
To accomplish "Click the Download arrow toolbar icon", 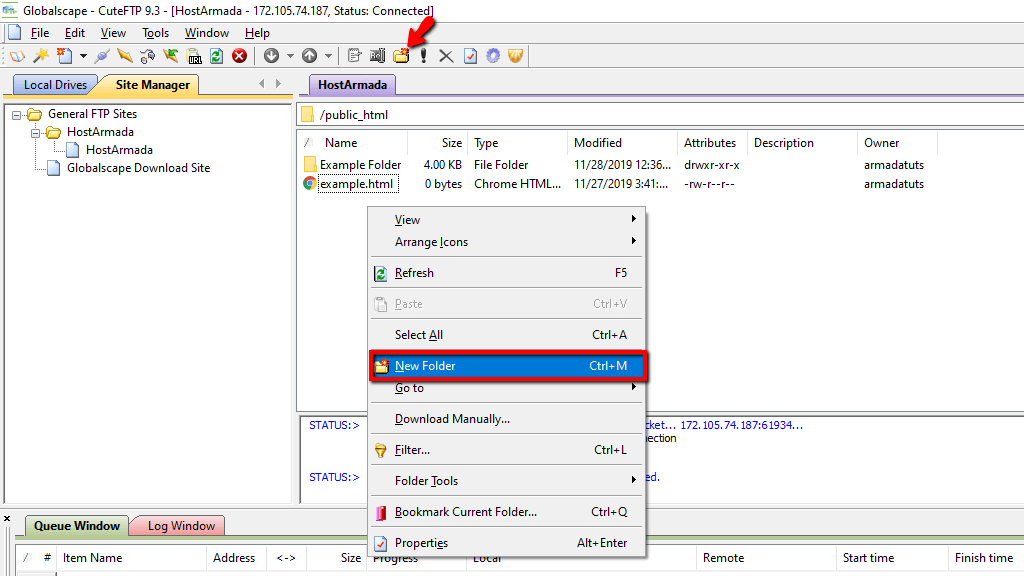I will [271, 56].
